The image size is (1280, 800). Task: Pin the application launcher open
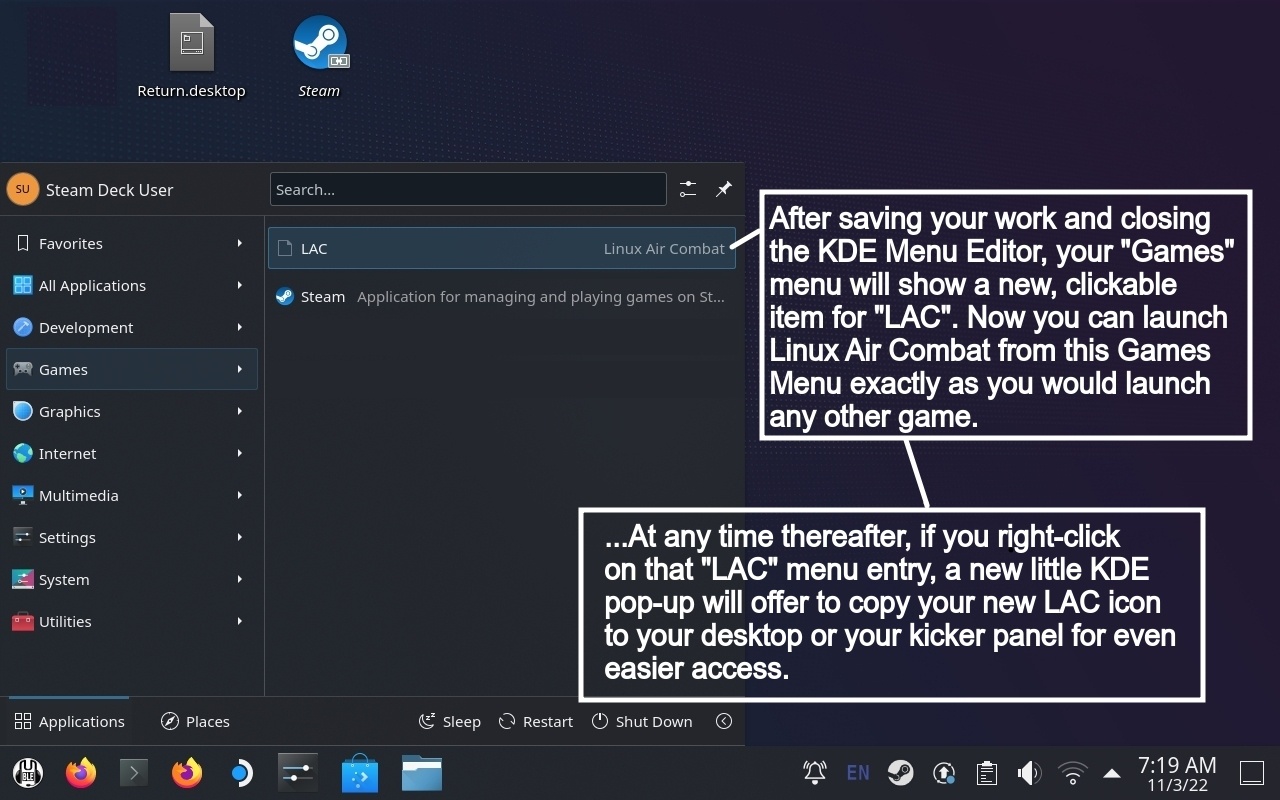[x=724, y=189]
